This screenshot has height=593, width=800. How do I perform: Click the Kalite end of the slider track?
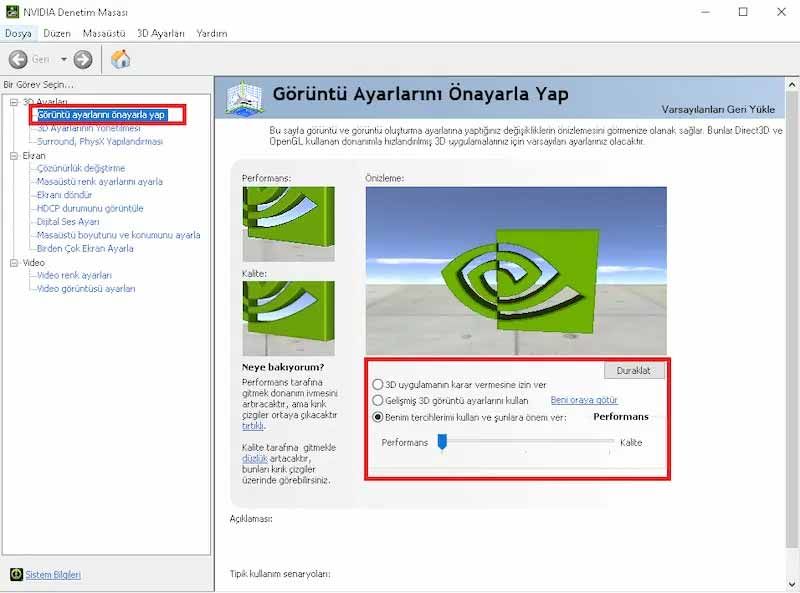pyautogui.click(x=610, y=441)
